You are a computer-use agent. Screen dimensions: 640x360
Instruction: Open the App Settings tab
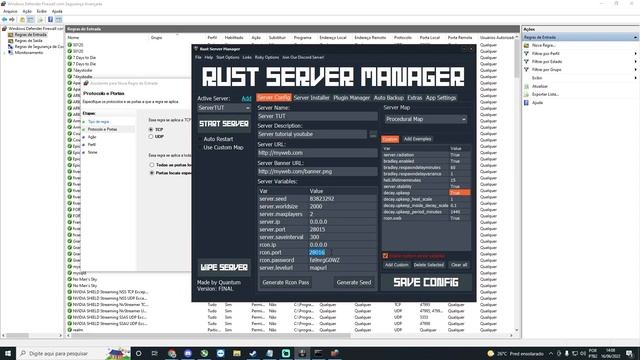(x=441, y=98)
